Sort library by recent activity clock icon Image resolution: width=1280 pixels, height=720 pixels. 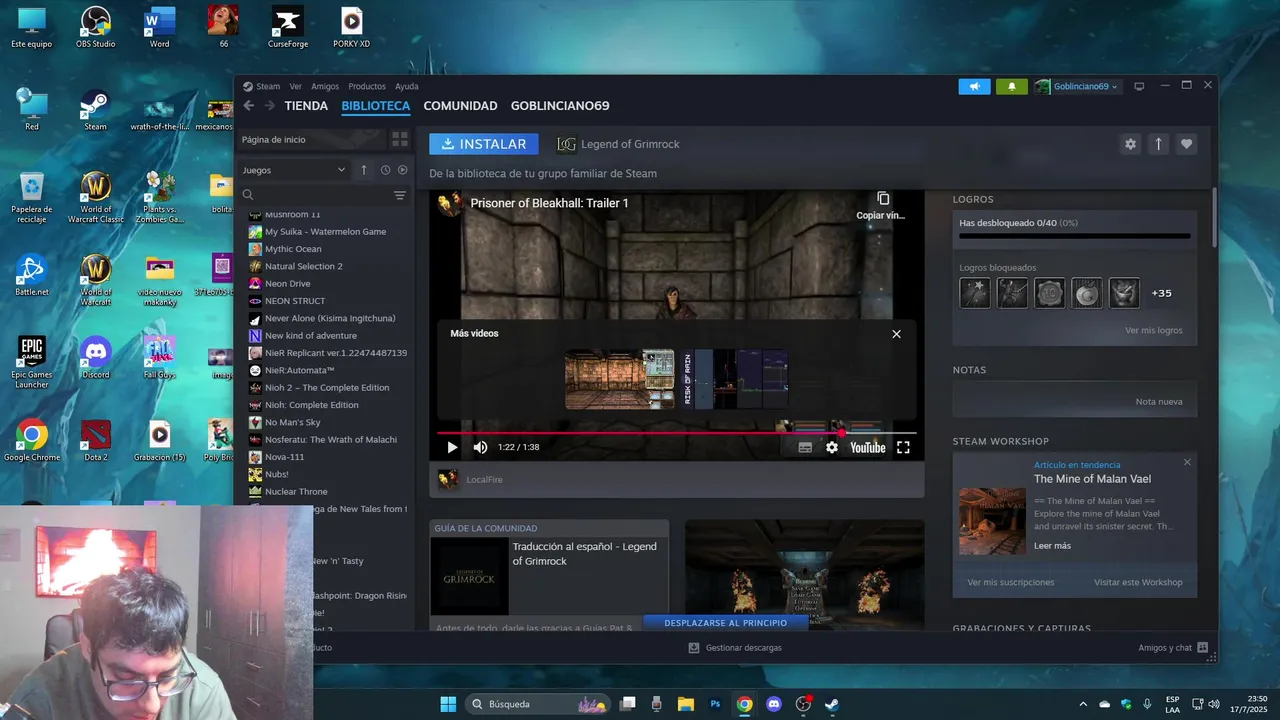(x=385, y=170)
